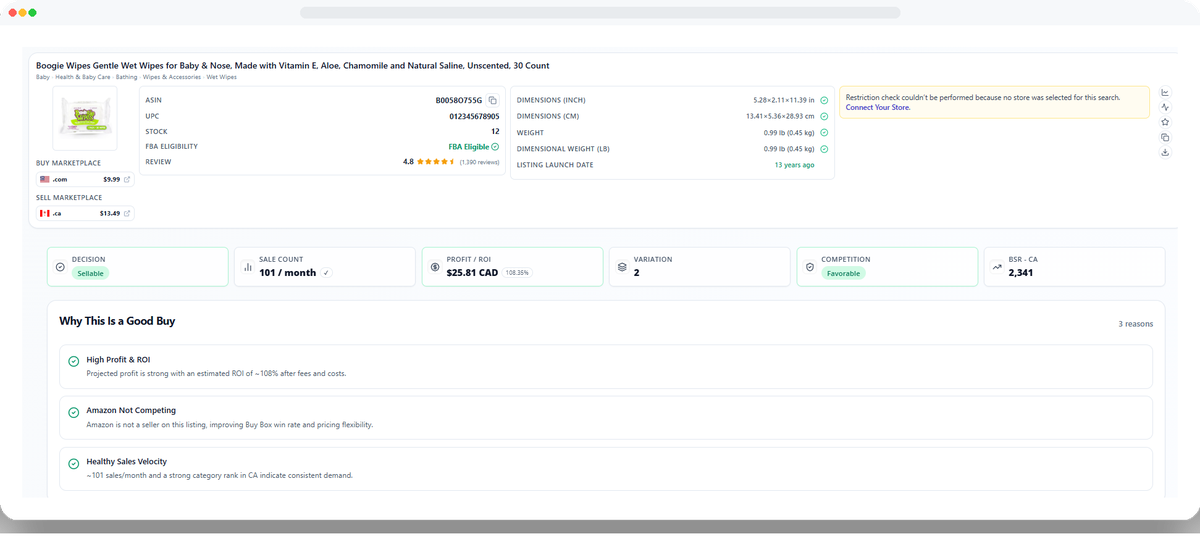
Task: Click check icon beside Dimensional Weight
Action: pyautogui.click(x=824, y=149)
